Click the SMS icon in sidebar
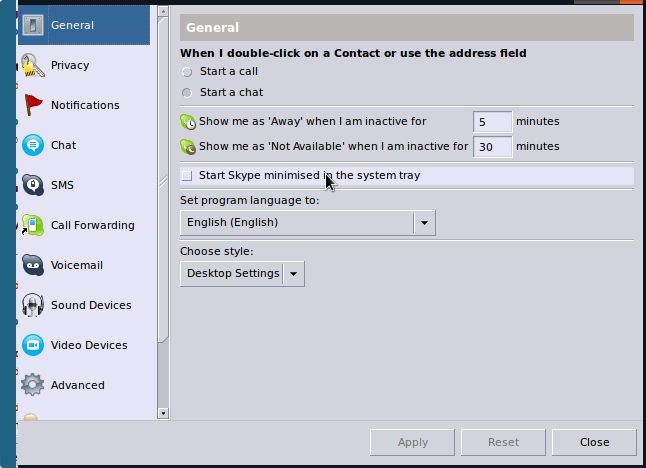The width and height of the screenshot is (646, 468). click(x=33, y=185)
